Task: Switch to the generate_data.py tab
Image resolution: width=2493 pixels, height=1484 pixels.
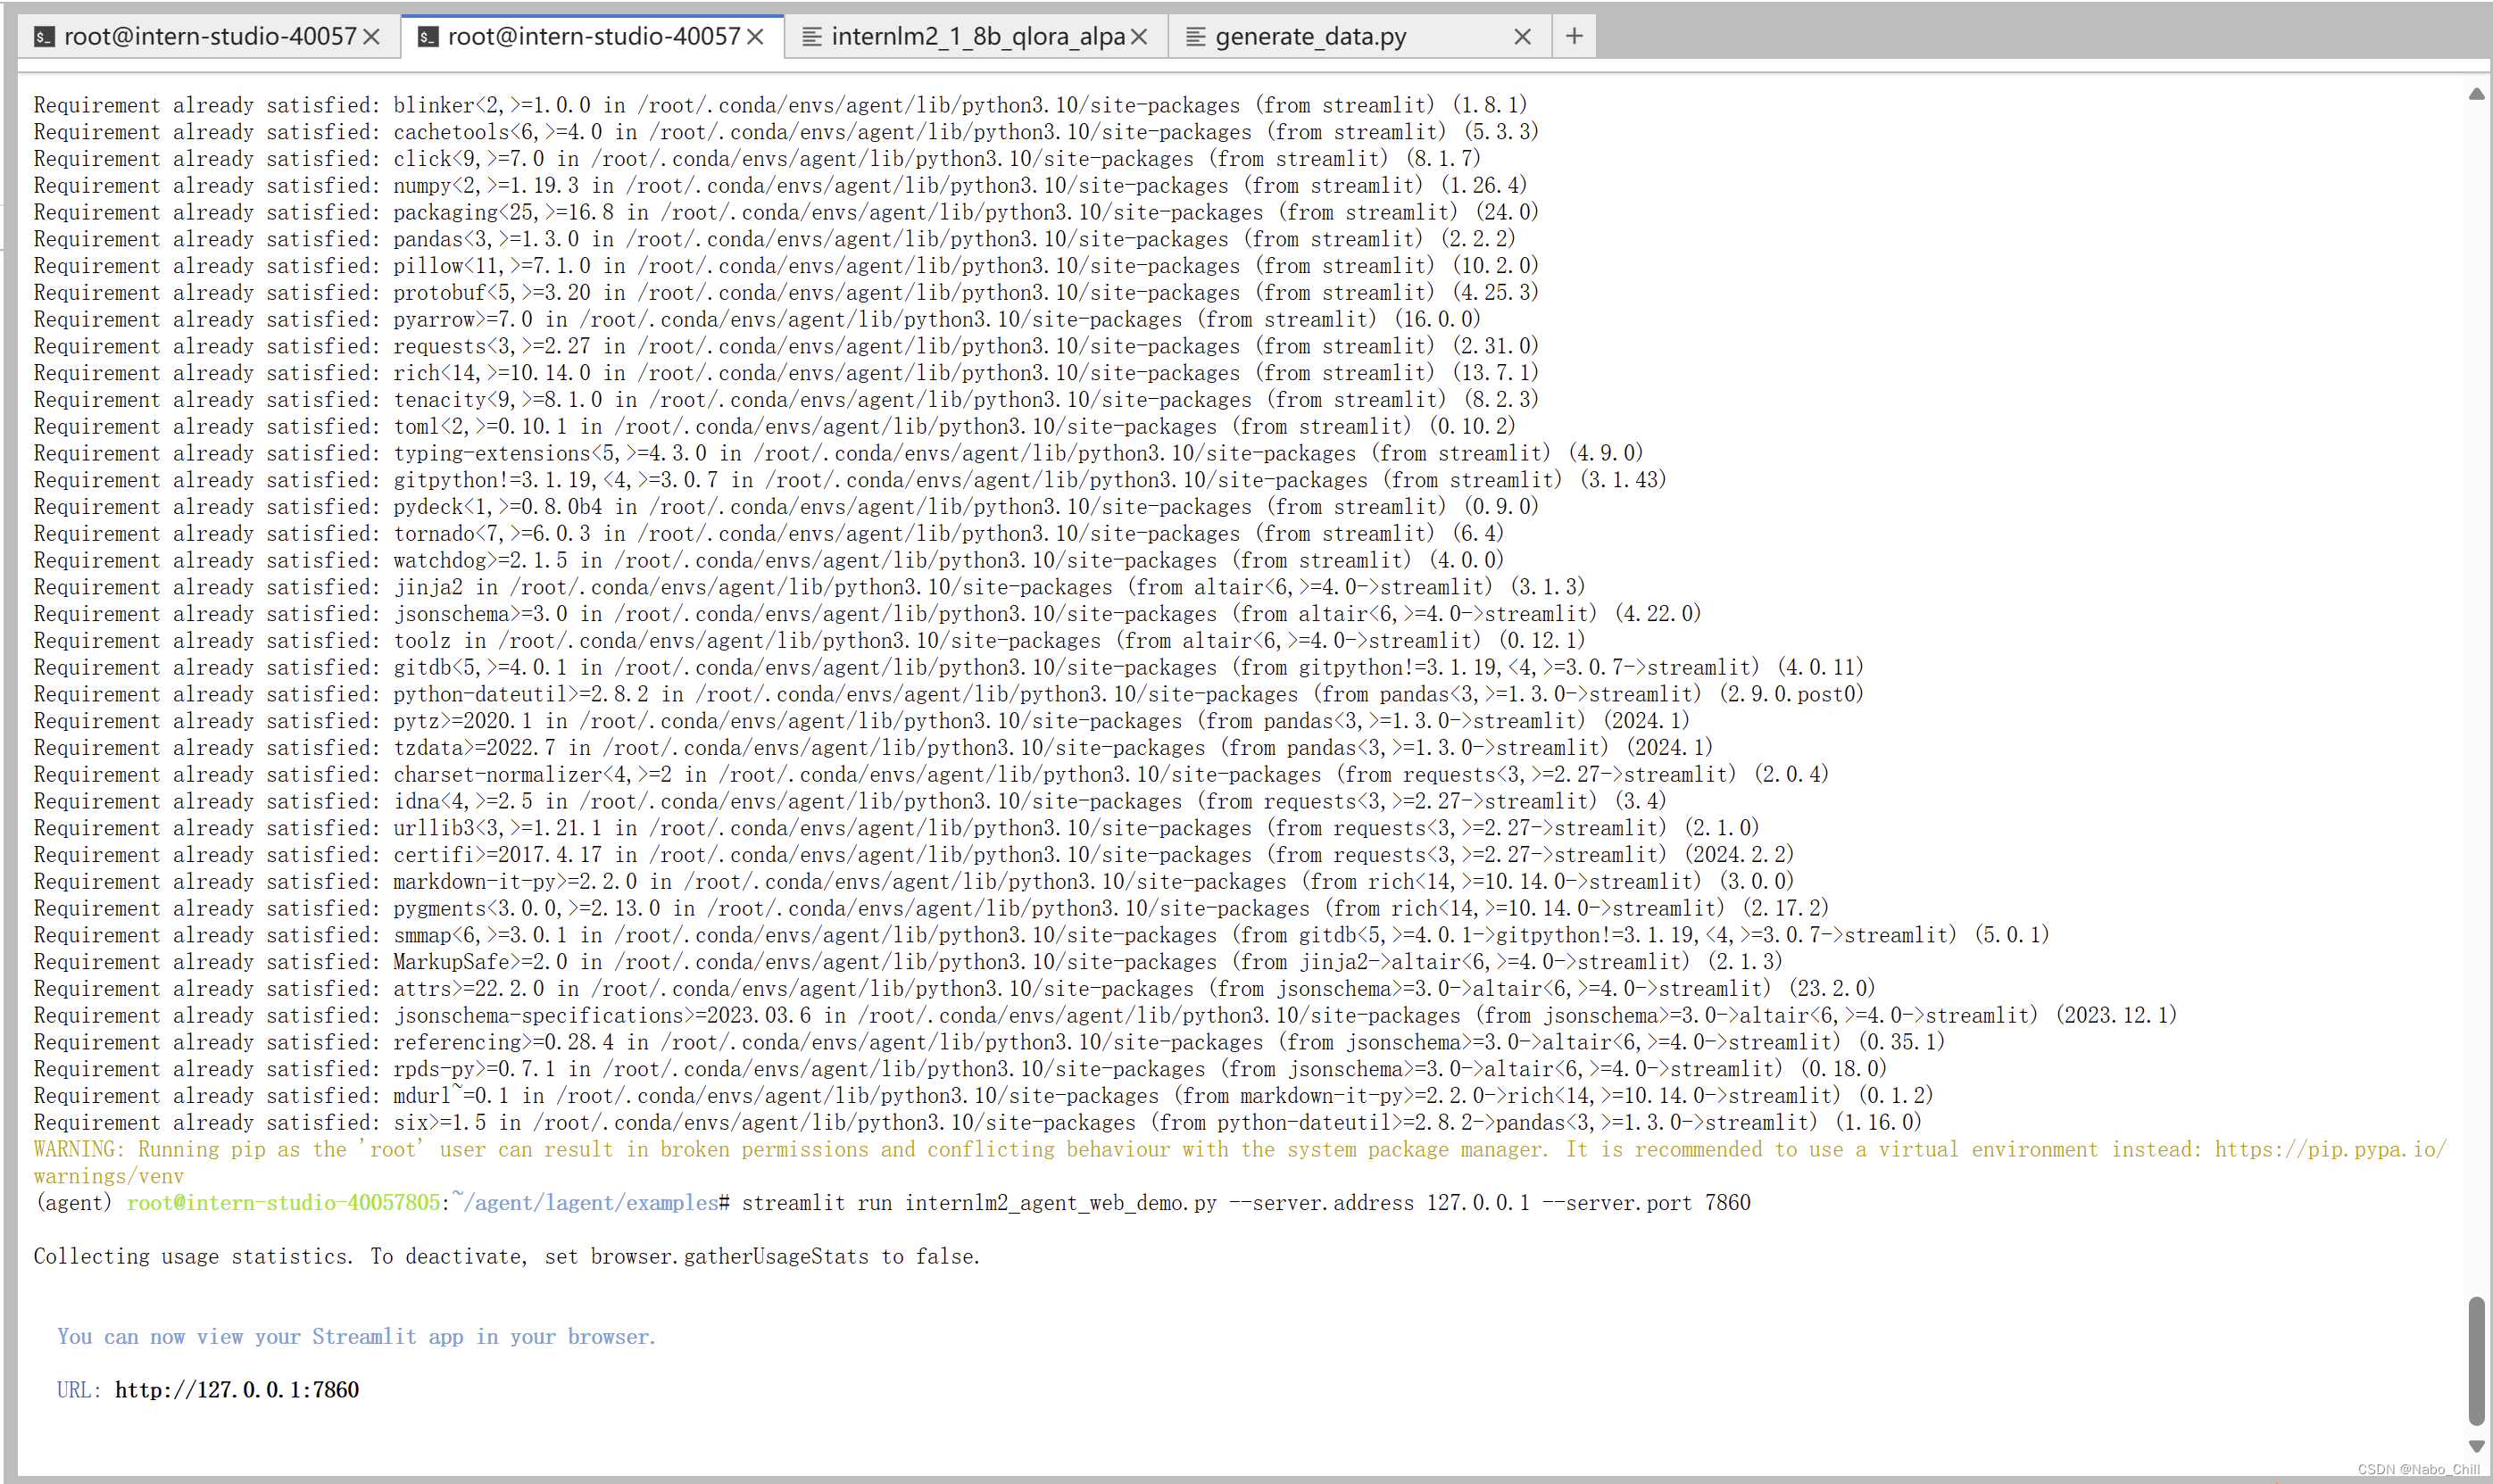Action: tap(1310, 37)
